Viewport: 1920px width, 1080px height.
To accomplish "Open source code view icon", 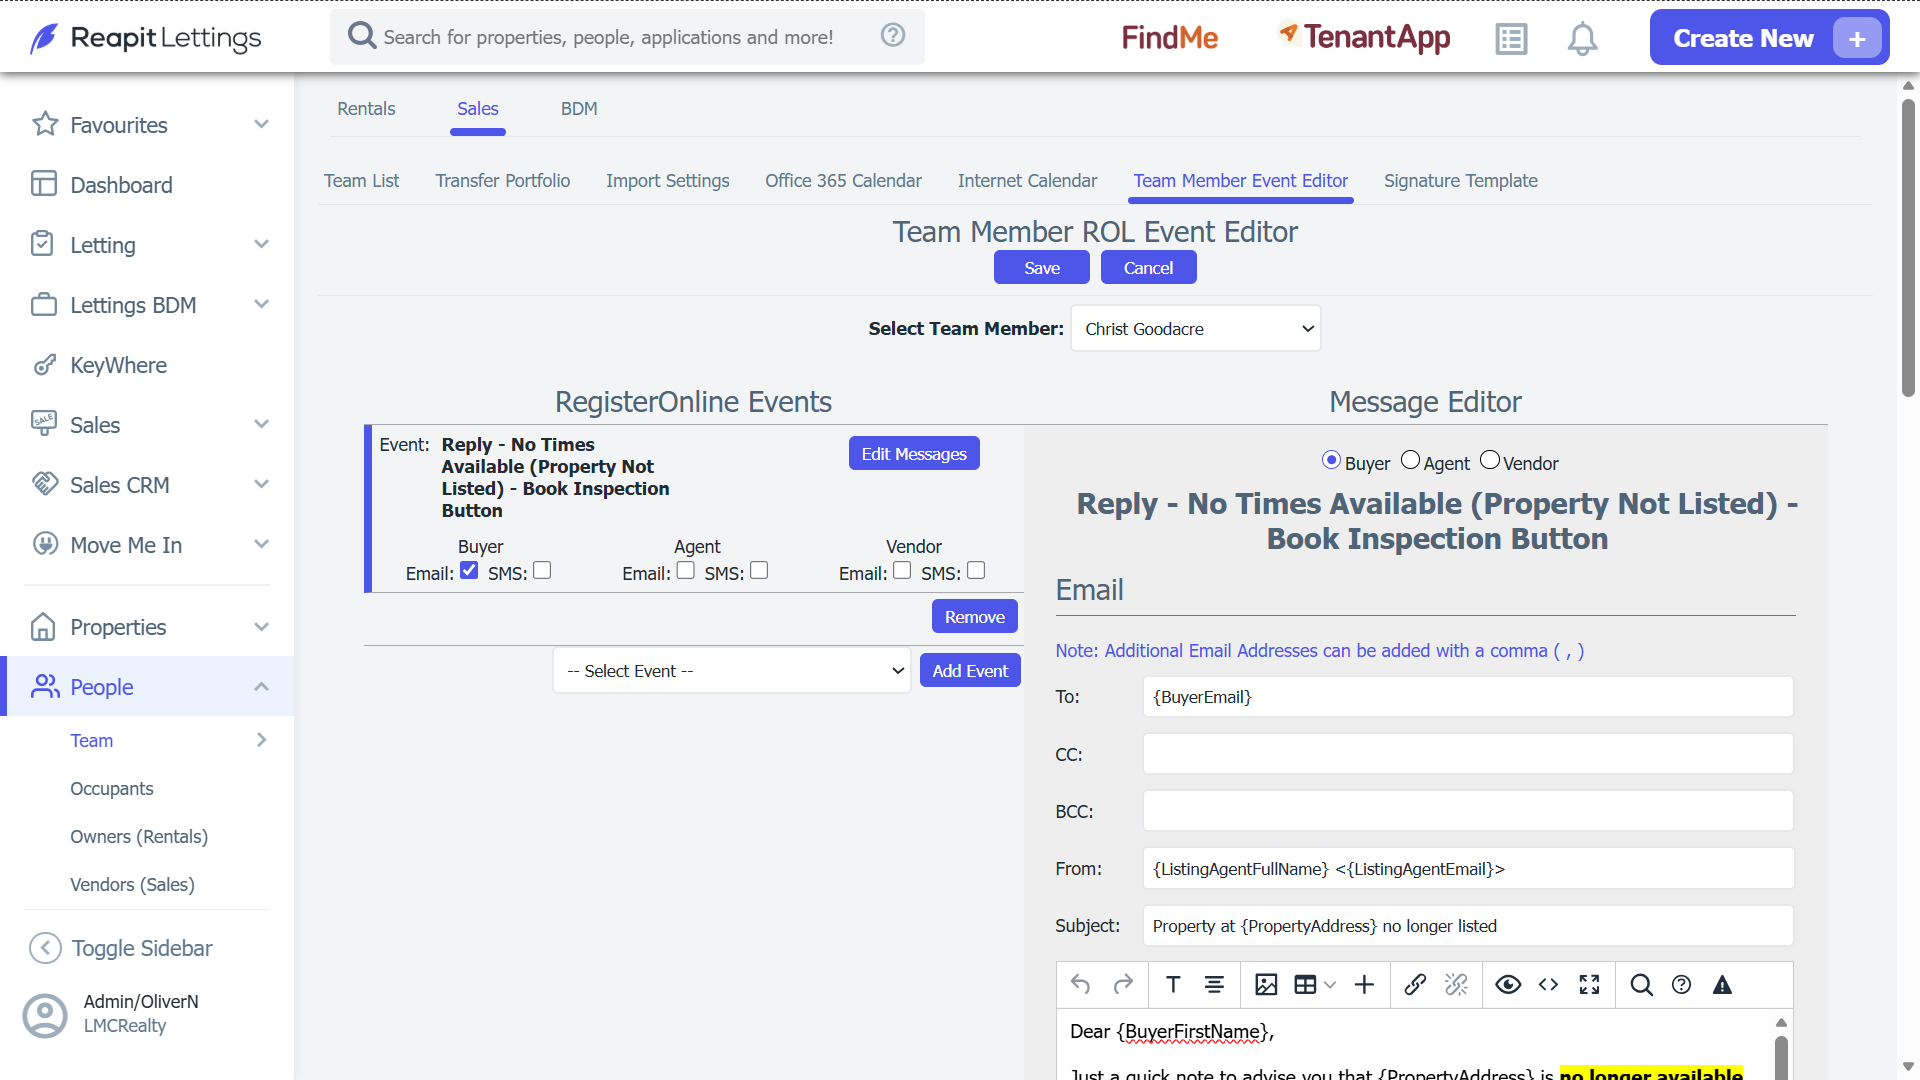I will click(1548, 985).
